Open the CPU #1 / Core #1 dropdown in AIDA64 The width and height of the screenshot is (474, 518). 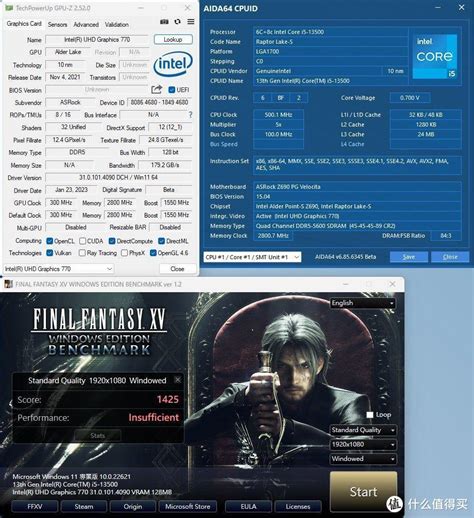coord(252,257)
